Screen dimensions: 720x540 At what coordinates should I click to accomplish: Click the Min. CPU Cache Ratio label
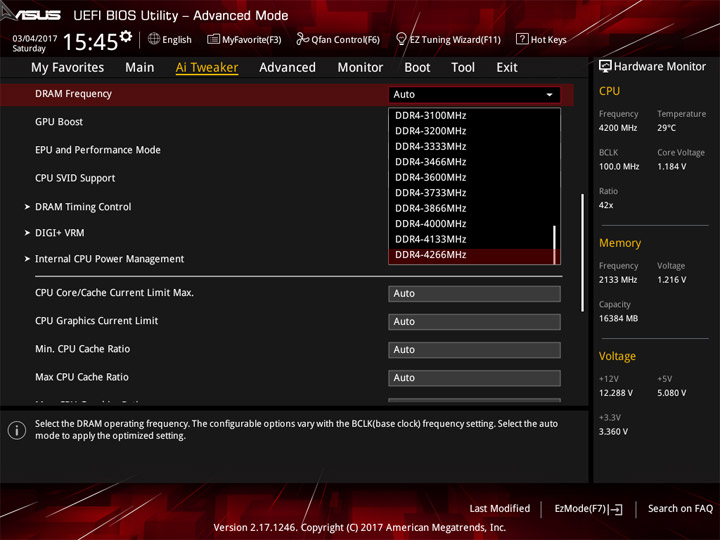(83, 349)
